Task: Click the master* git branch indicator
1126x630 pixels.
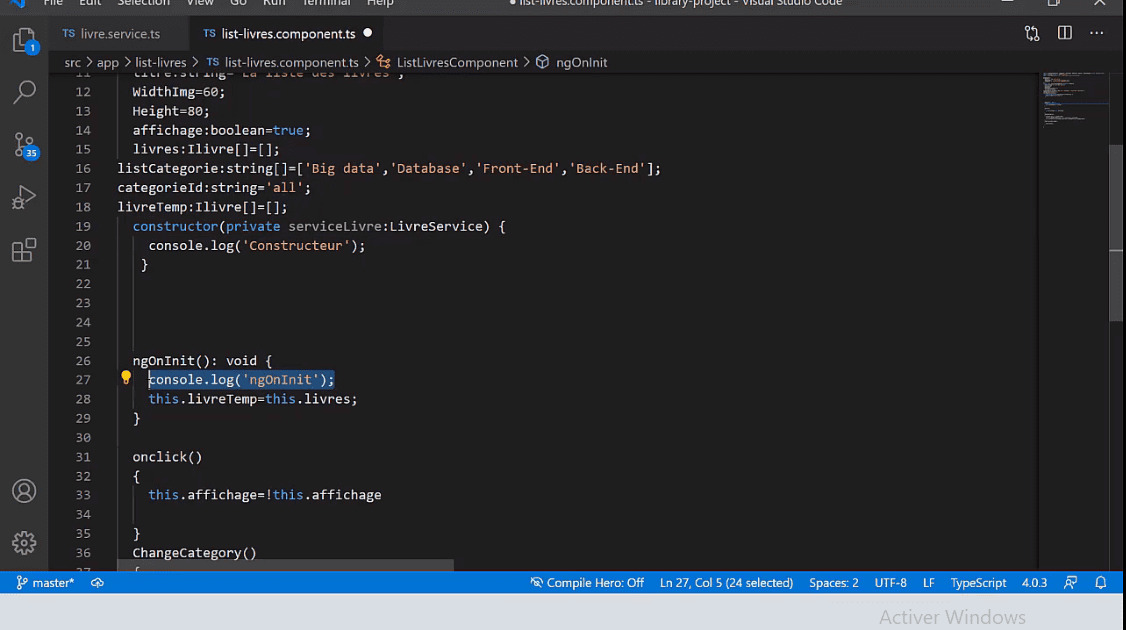Action: pyautogui.click(x=45, y=583)
